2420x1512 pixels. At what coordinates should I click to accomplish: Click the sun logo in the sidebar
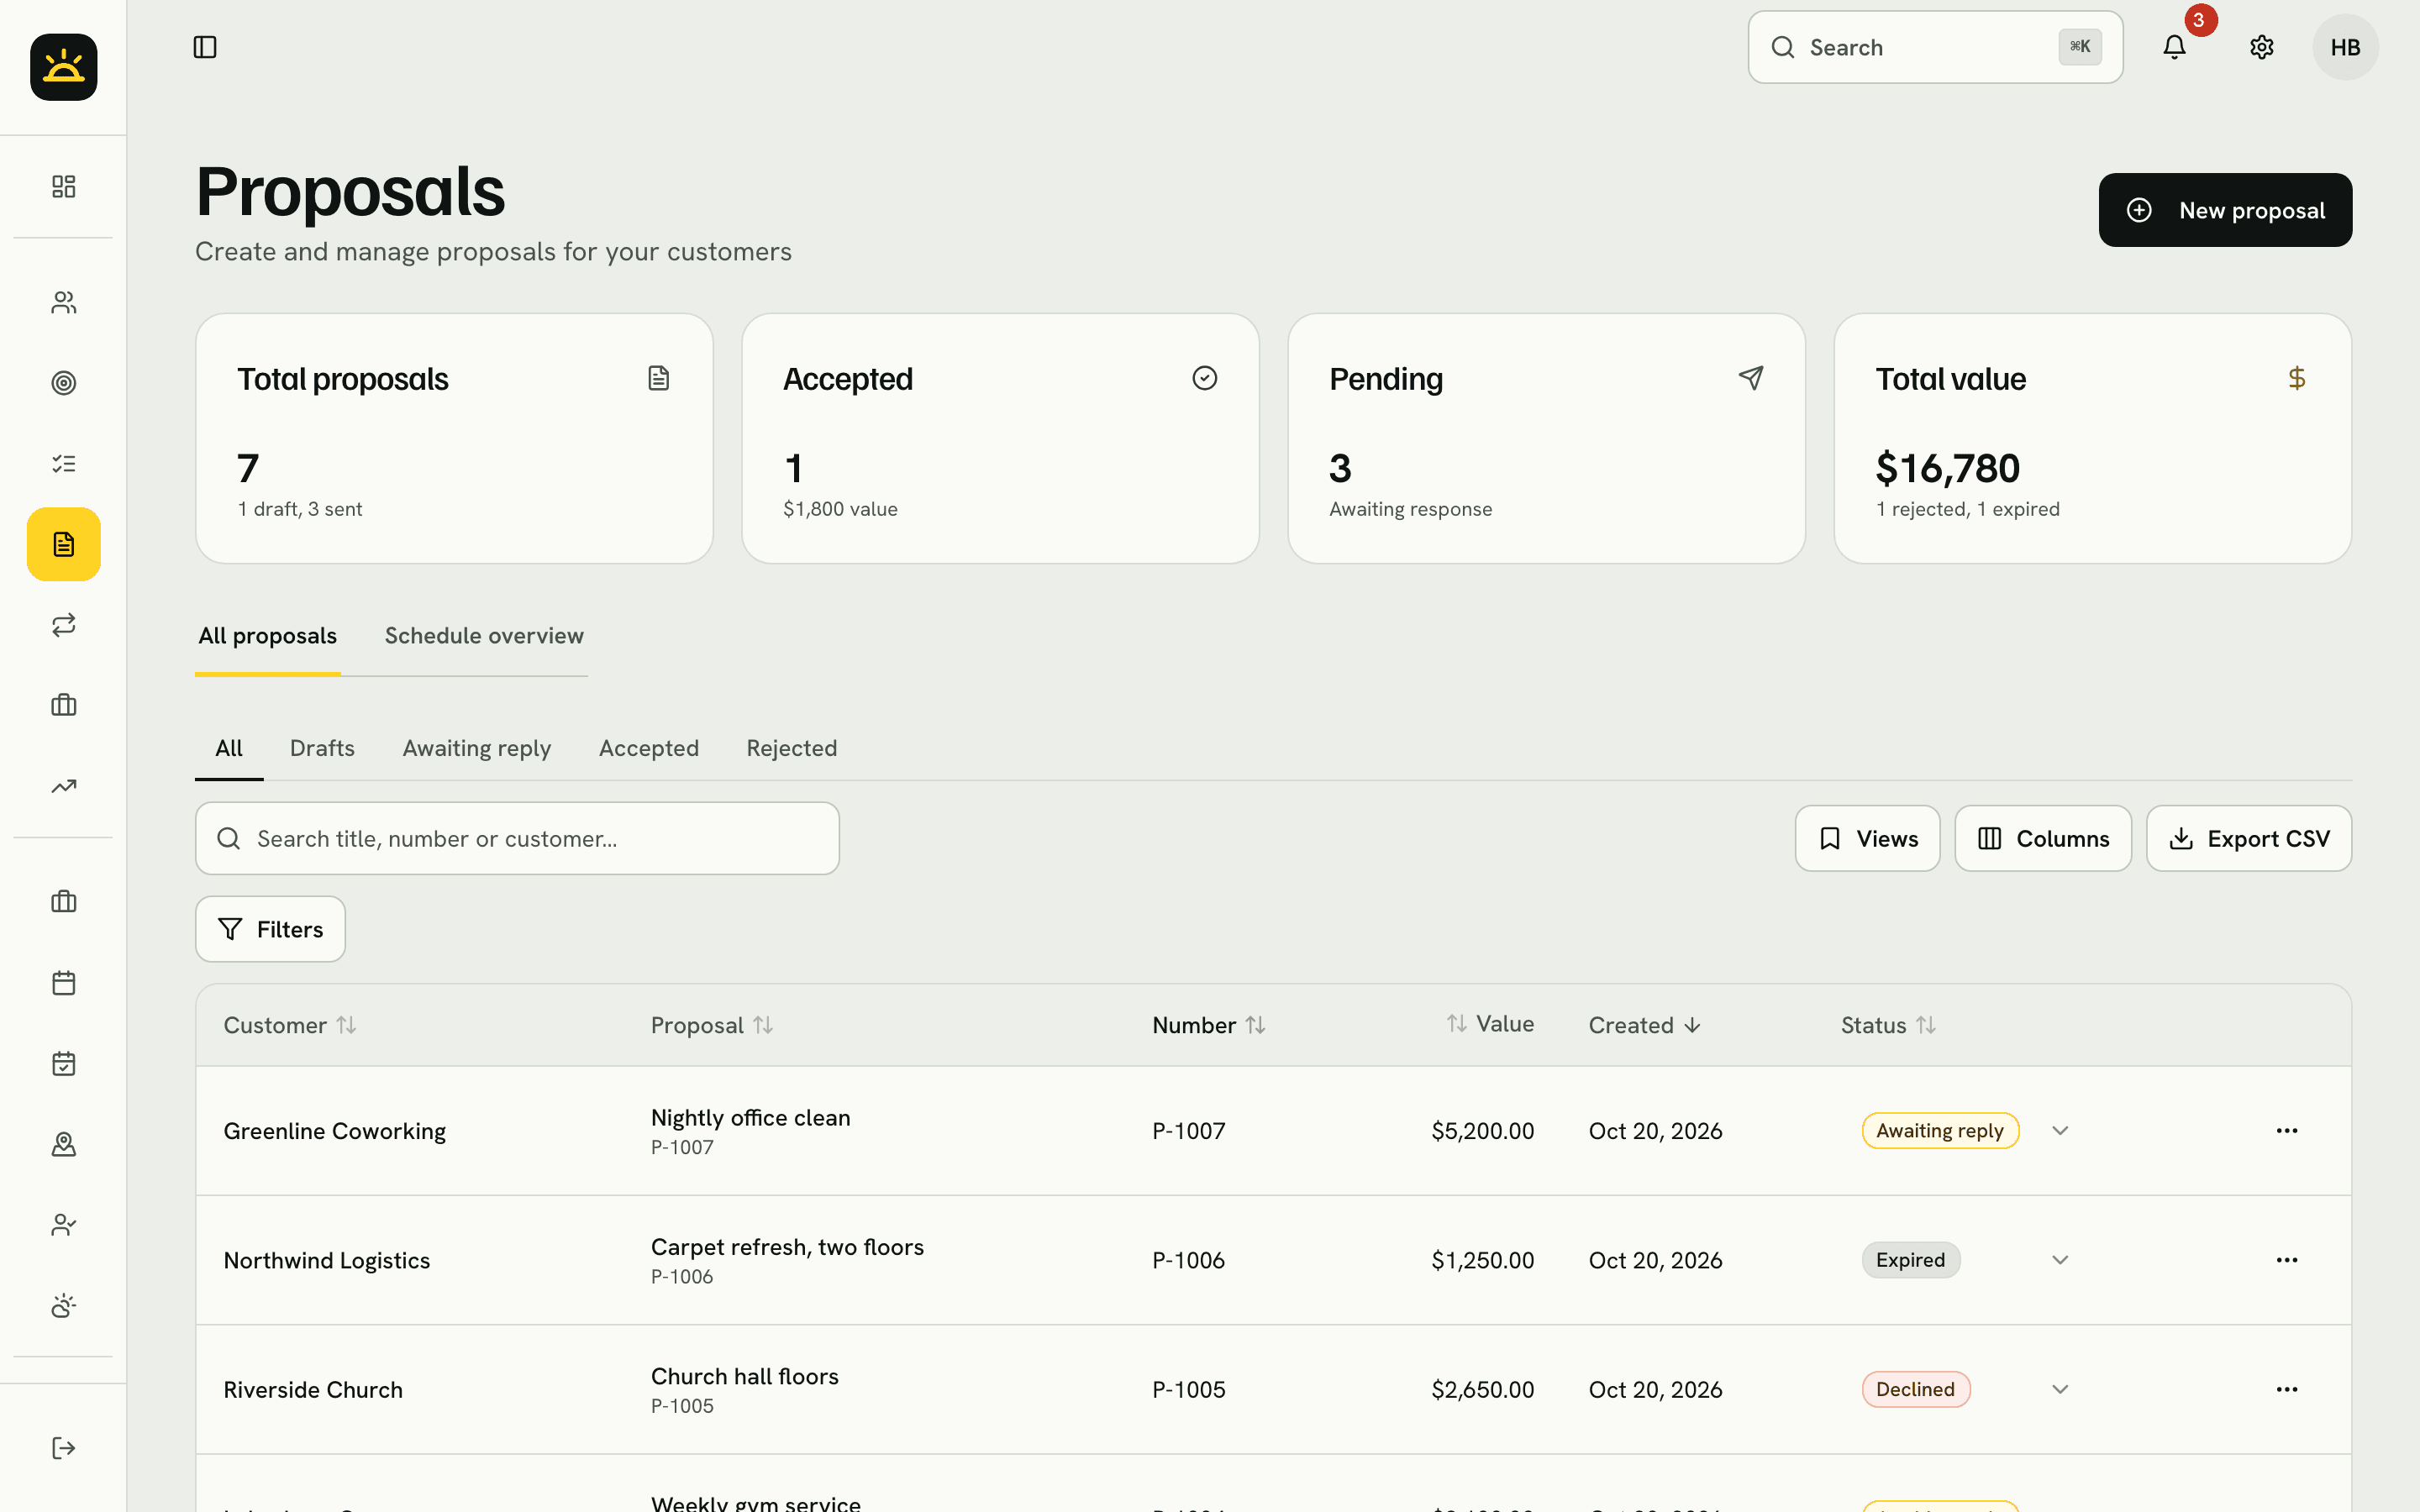(x=63, y=67)
